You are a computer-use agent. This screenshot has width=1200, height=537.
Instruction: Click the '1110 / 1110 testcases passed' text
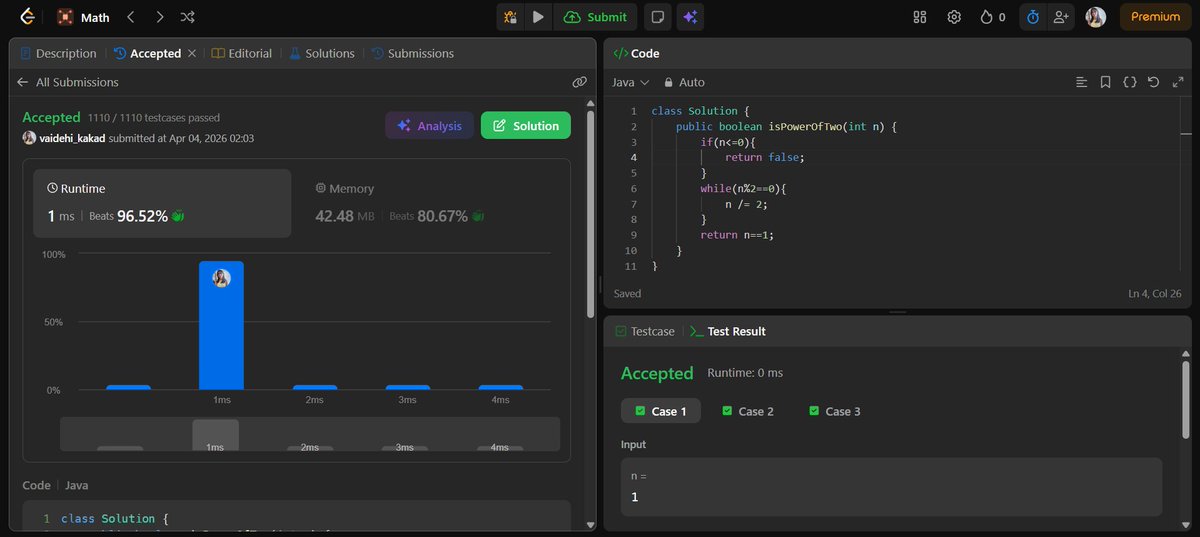[x=154, y=118]
